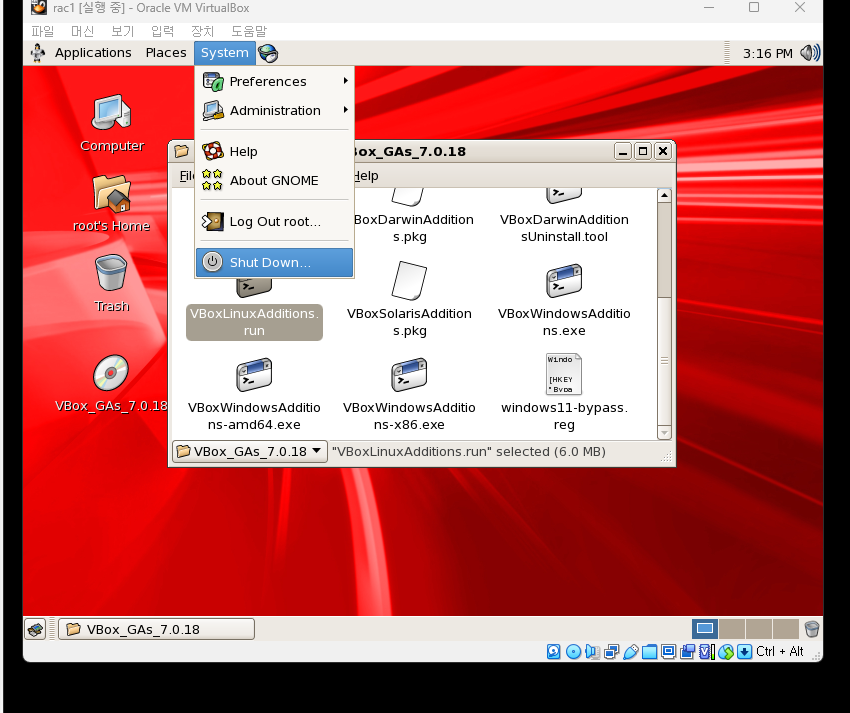Click VirtualBox hard disk status icon

click(553, 651)
